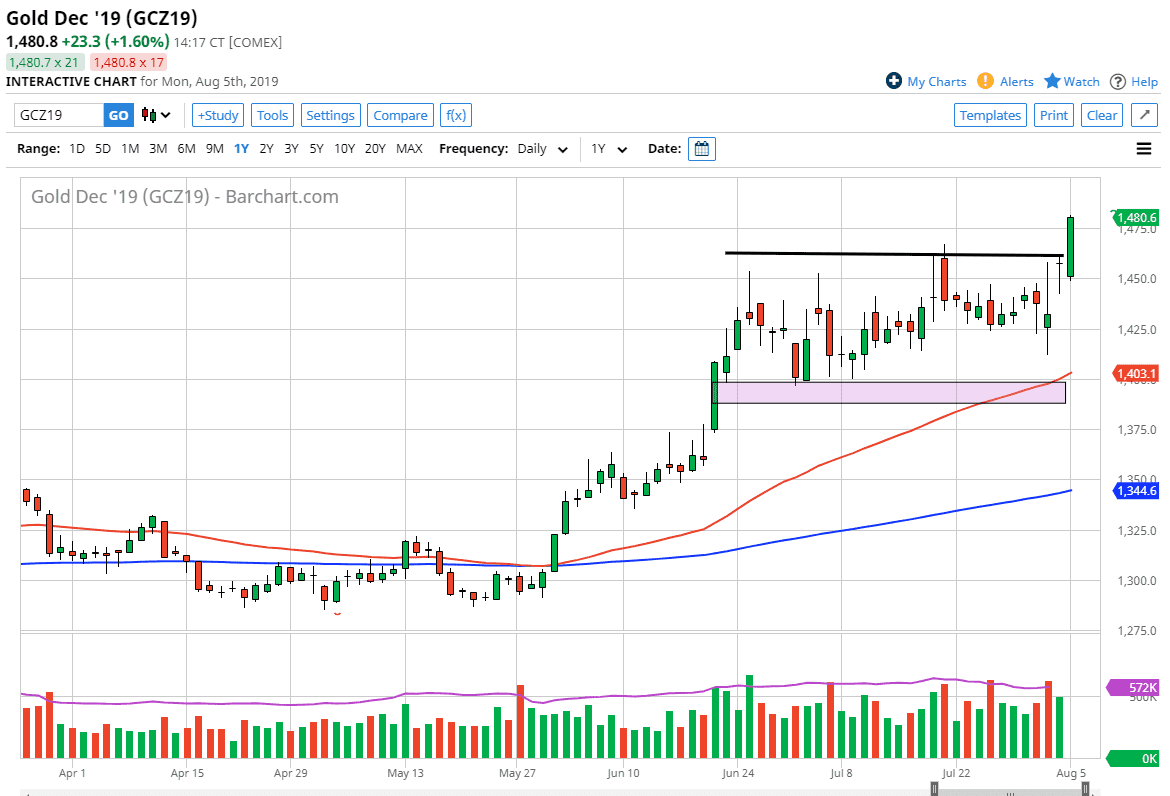Click the My Charts plus icon
The width and height of the screenshot is (1170, 796).
click(x=894, y=81)
